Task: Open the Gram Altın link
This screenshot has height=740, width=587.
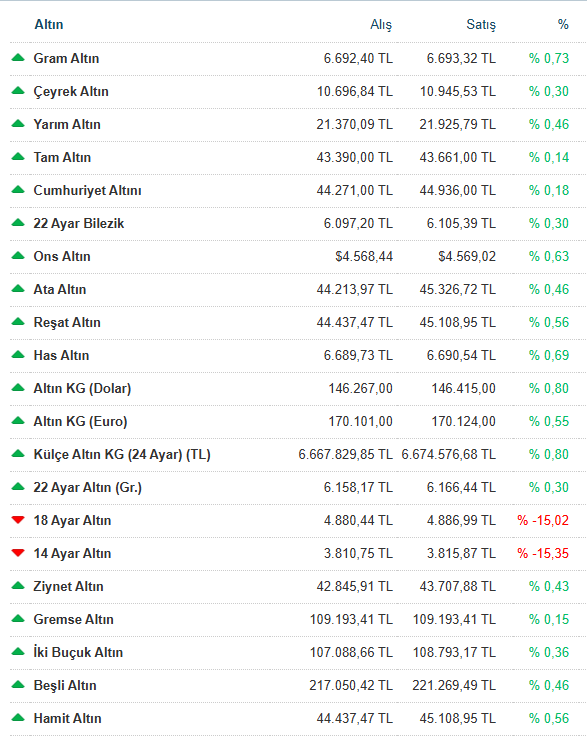Action: pos(66,59)
